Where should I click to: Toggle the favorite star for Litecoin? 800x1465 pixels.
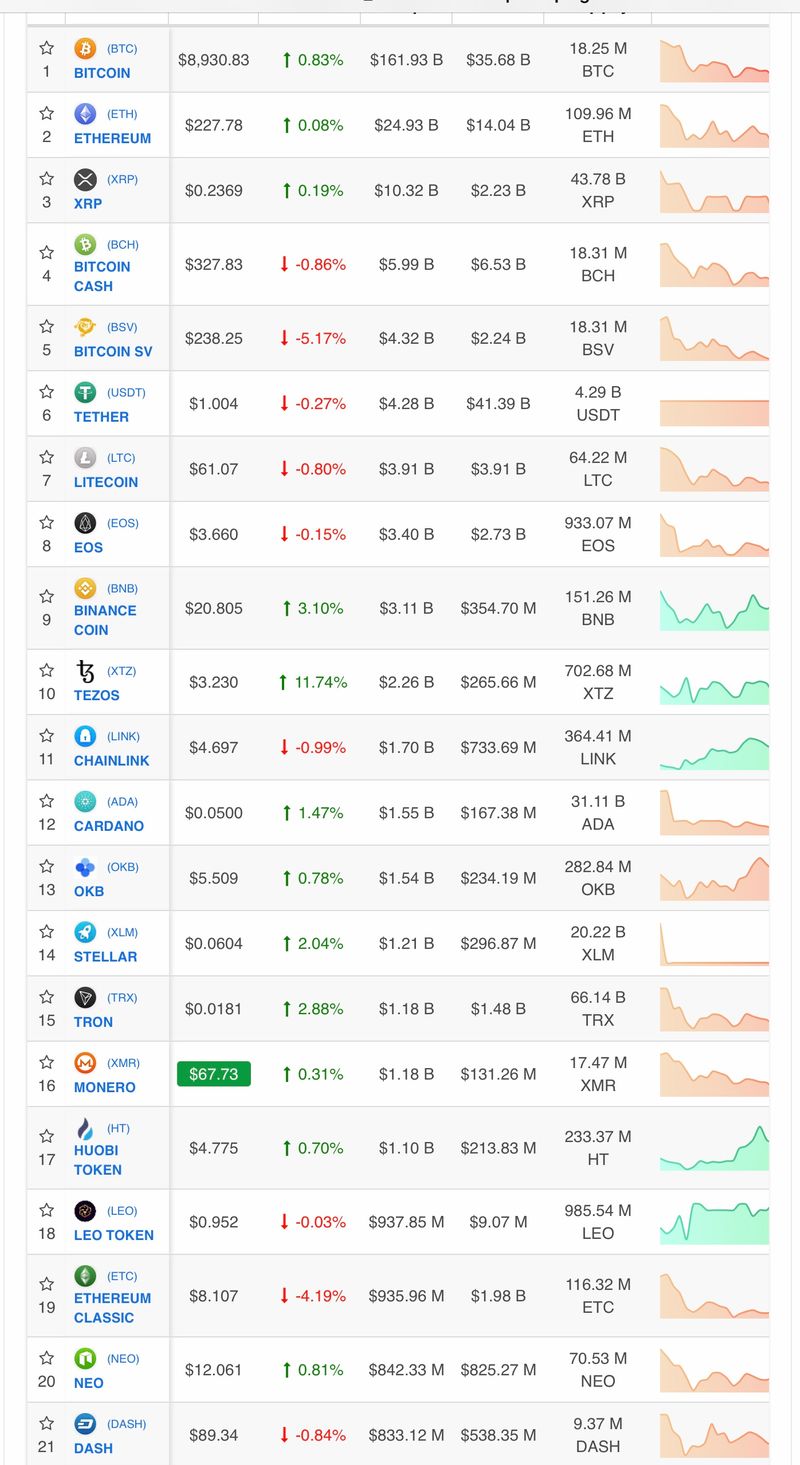[x=46, y=457]
